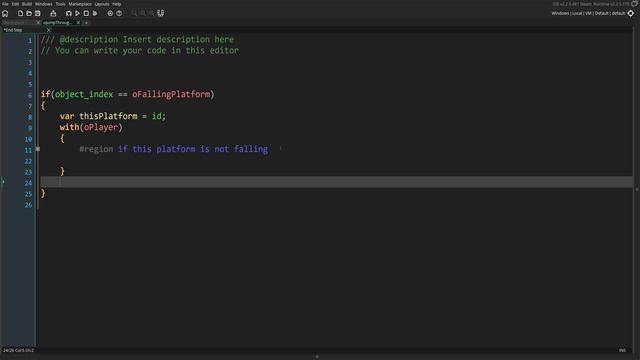Image resolution: width=640 pixels, height=360 pixels.
Task: Expand the folded #region on line 11
Action: coord(38,149)
